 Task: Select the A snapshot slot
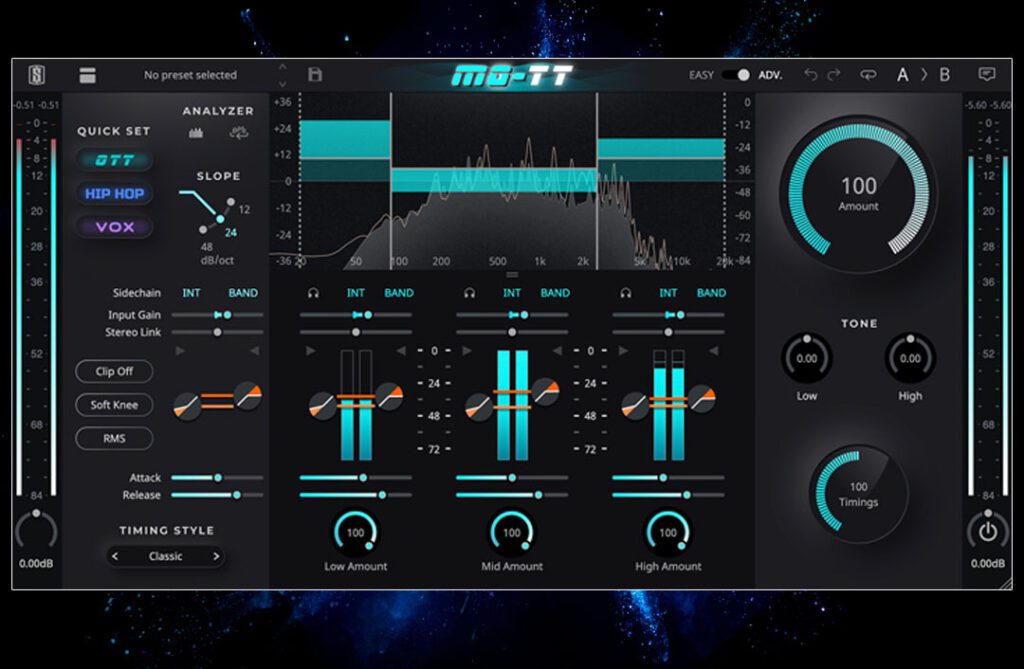(903, 74)
